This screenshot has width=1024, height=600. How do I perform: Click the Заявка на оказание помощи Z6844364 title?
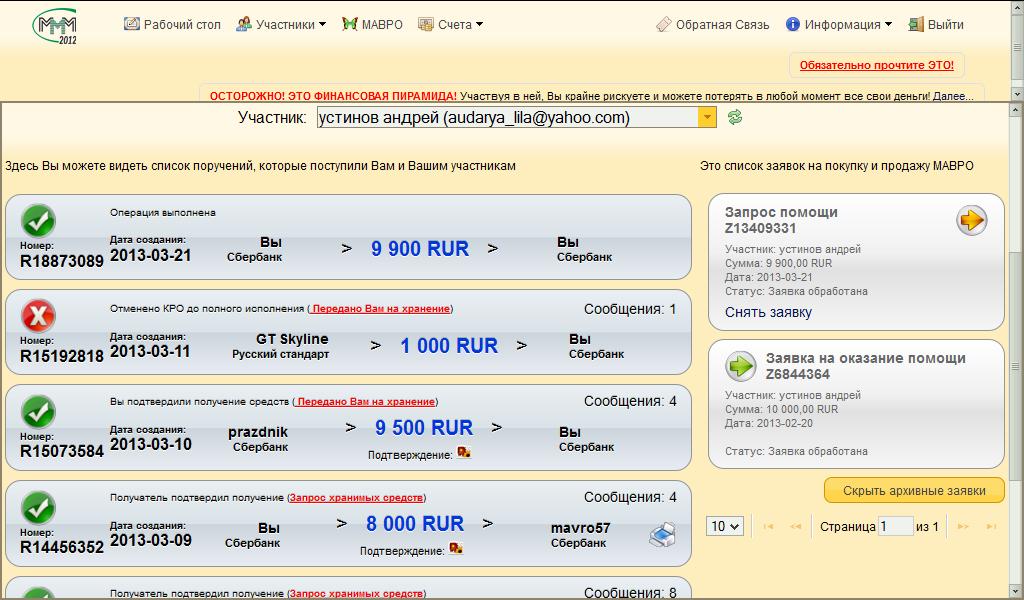pyautogui.click(x=866, y=366)
